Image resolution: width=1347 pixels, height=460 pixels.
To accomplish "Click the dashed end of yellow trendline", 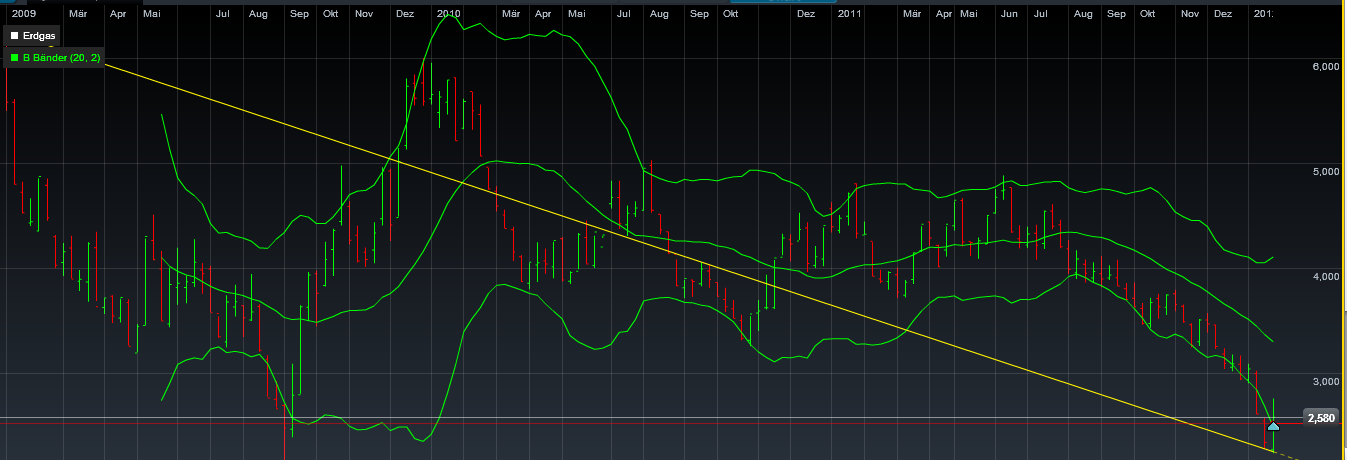I will pyautogui.click(x=1290, y=456).
